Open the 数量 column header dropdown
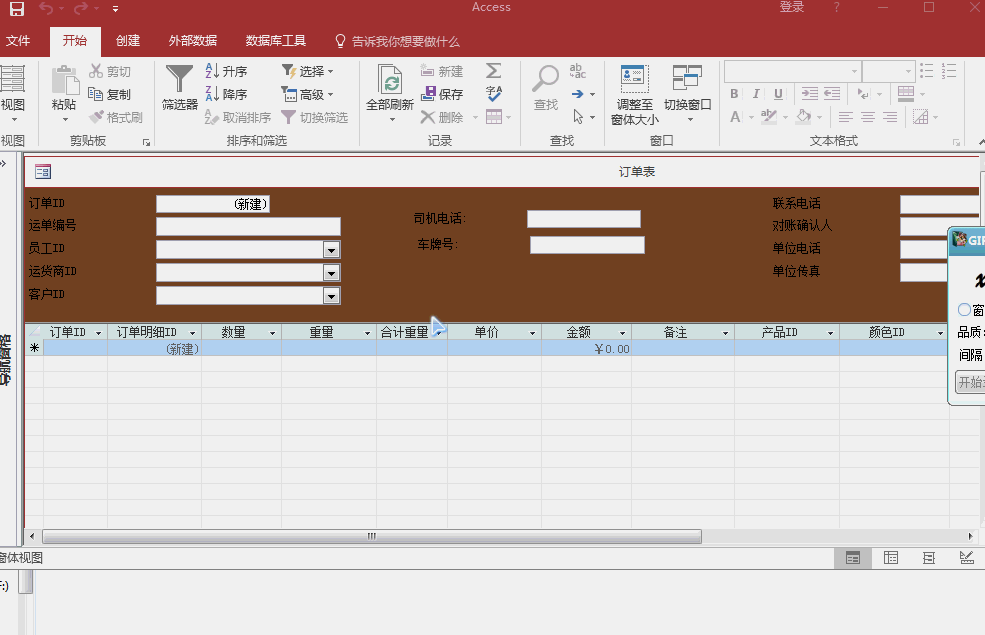985x635 pixels. [x=273, y=333]
